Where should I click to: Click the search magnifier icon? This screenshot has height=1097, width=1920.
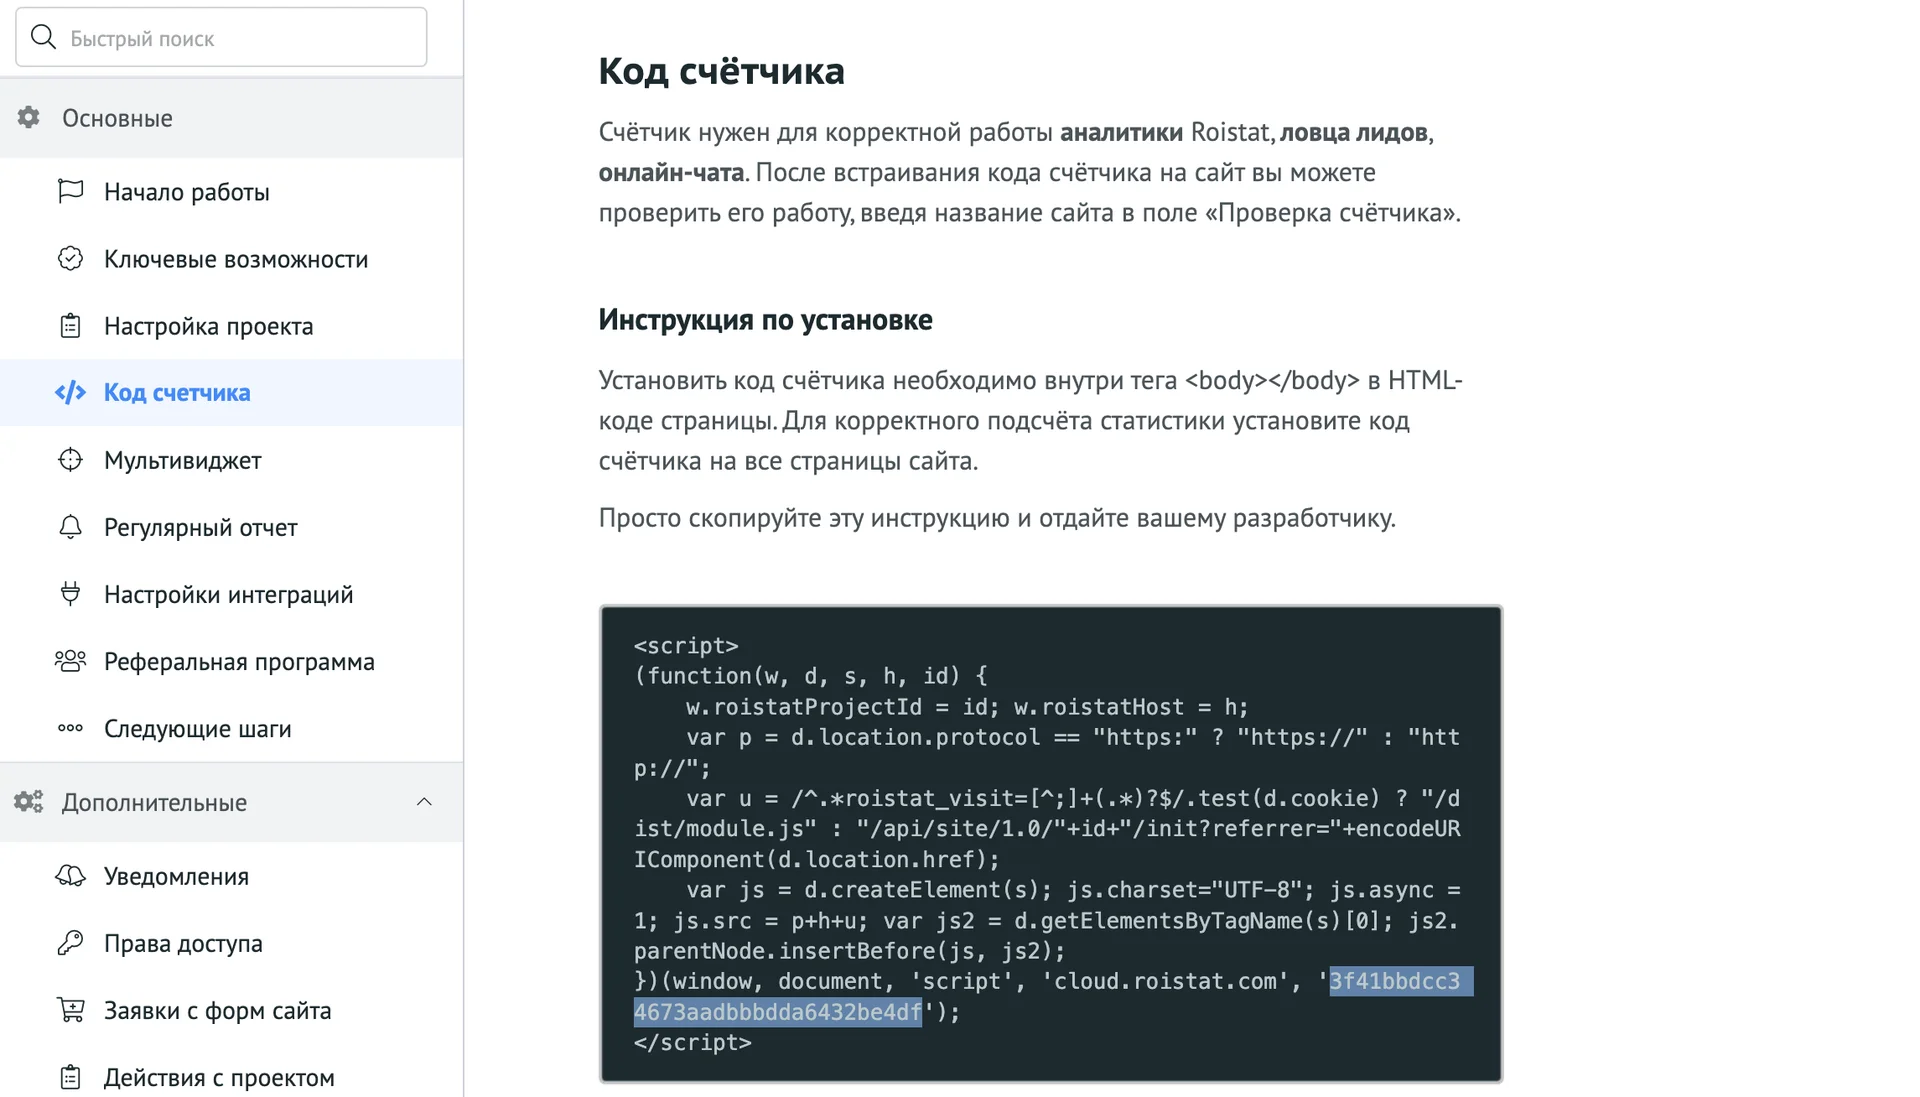pos(43,38)
